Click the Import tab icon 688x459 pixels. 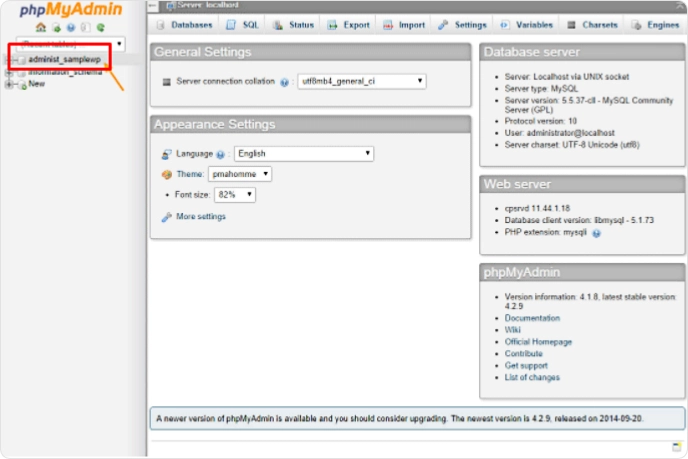click(x=388, y=25)
